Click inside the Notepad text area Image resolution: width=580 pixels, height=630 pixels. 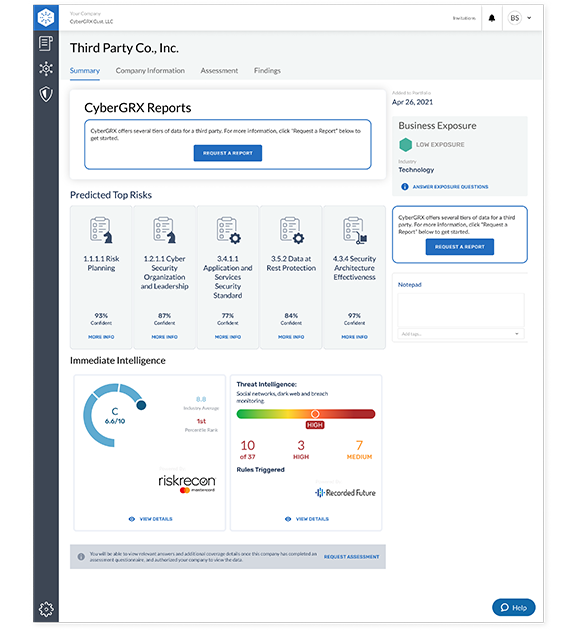(461, 310)
